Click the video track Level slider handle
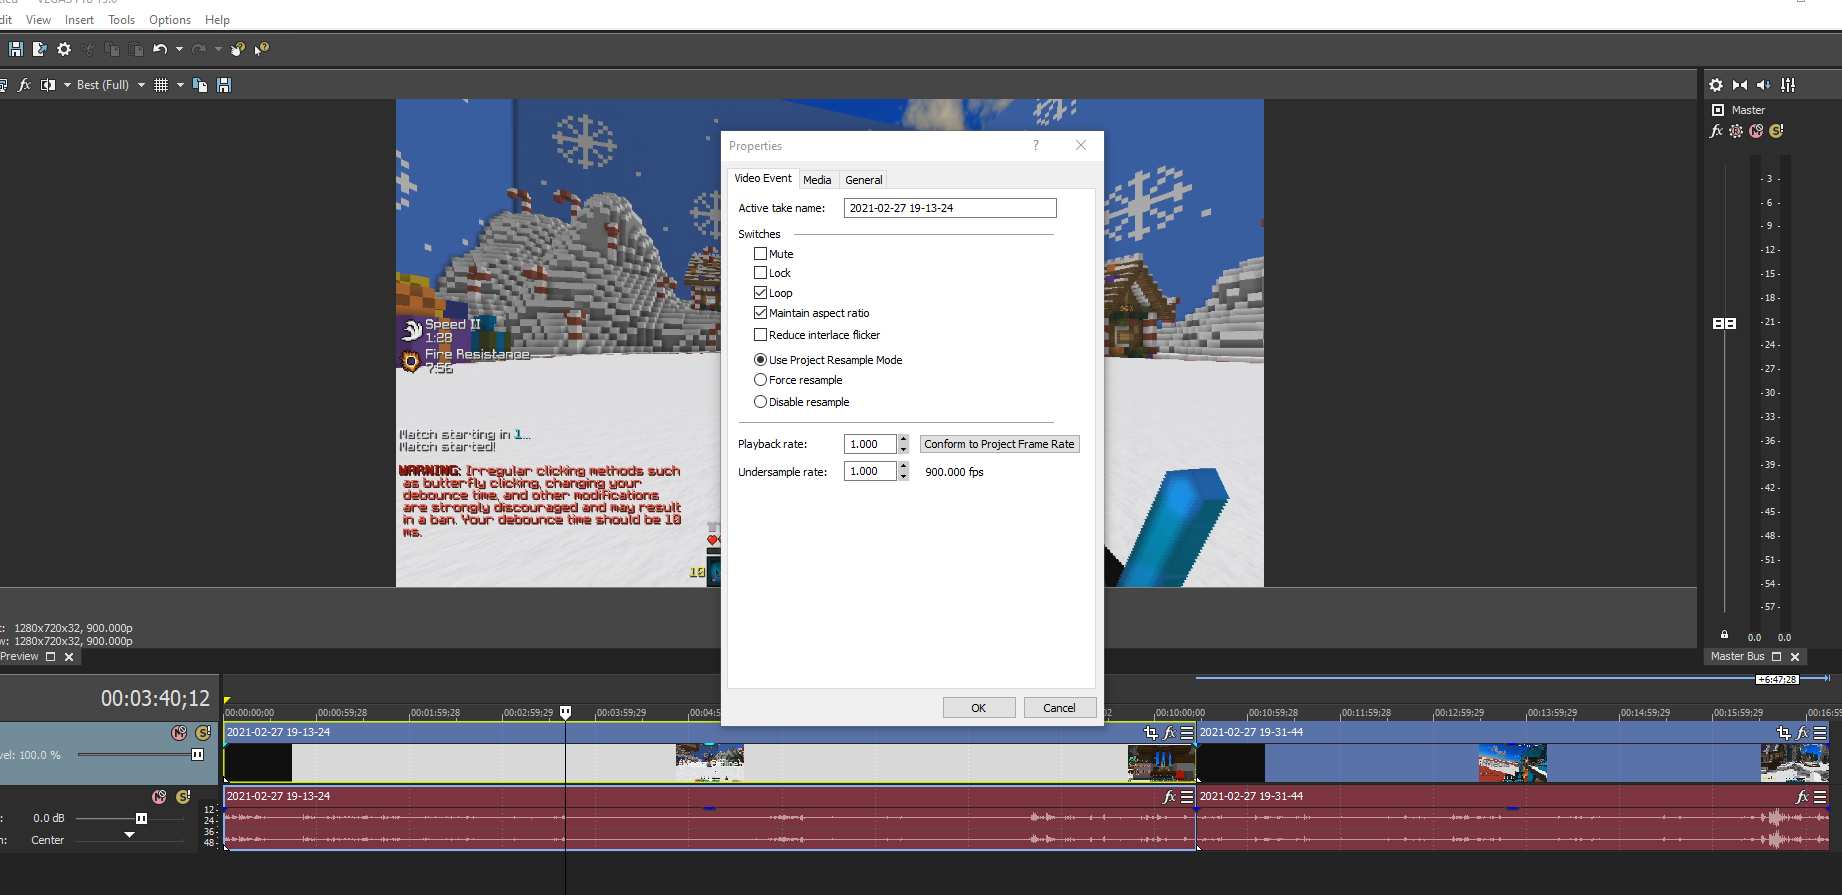The height and width of the screenshot is (895, 1842). 197,755
